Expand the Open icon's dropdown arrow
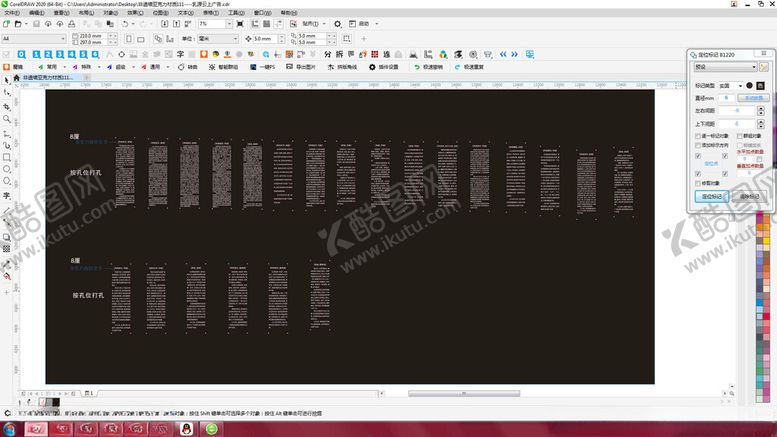Viewport: 777px width, 437px height. [x=26, y=24]
